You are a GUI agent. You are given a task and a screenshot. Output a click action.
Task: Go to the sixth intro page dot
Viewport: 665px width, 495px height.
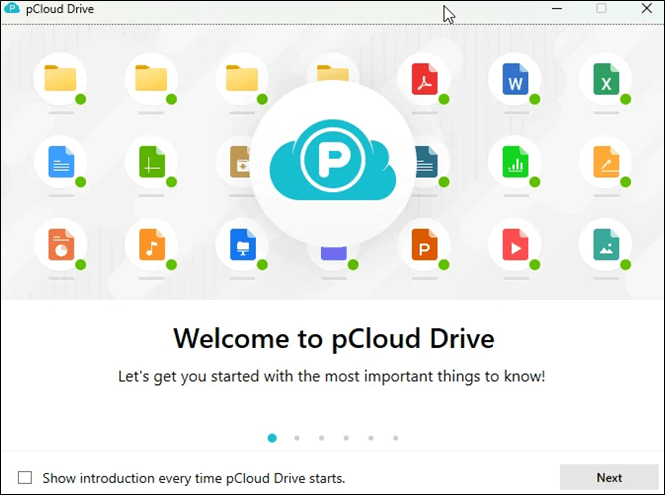pos(395,438)
